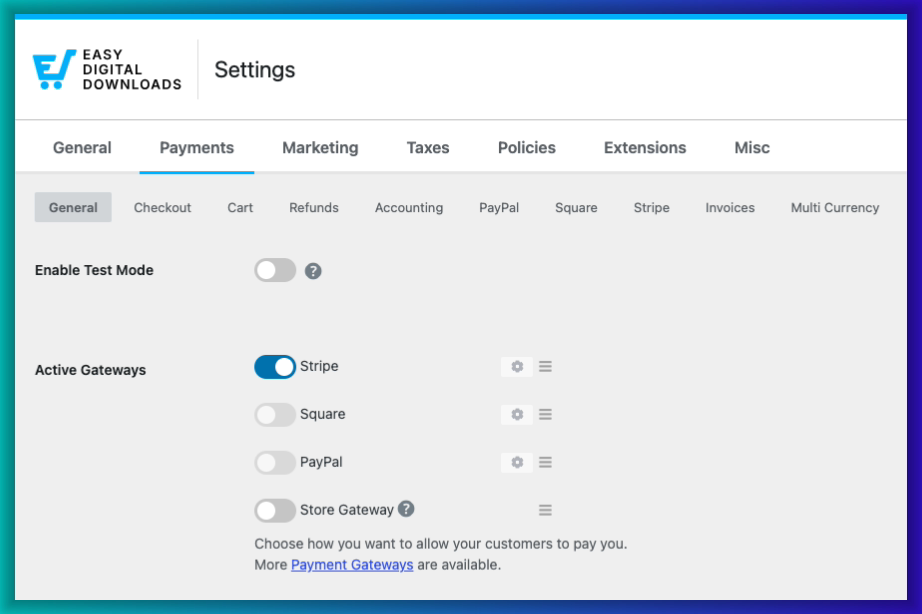Click the Active Gateways label
This screenshot has height=614, width=922.
(x=90, y=370)
